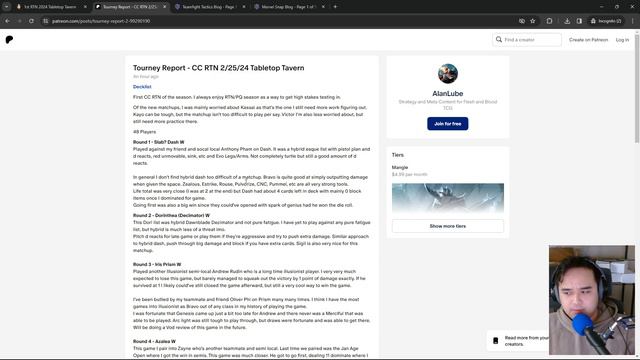Click the search magnifier icon
This screenshot has height=360, width=640.
coord(499,40)
